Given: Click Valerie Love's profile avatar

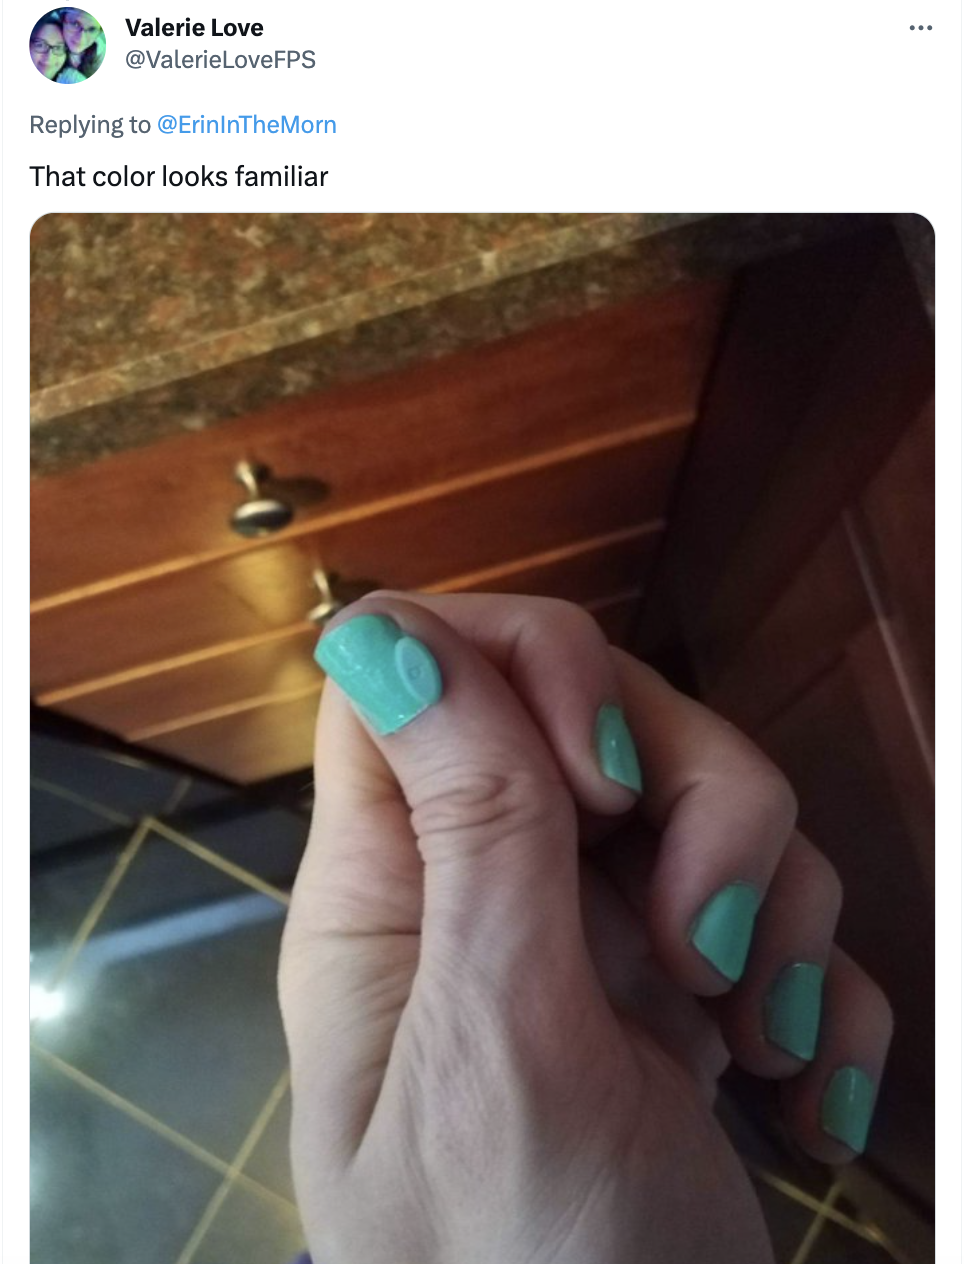Looking at the screenshot, I should pos(67,45).
